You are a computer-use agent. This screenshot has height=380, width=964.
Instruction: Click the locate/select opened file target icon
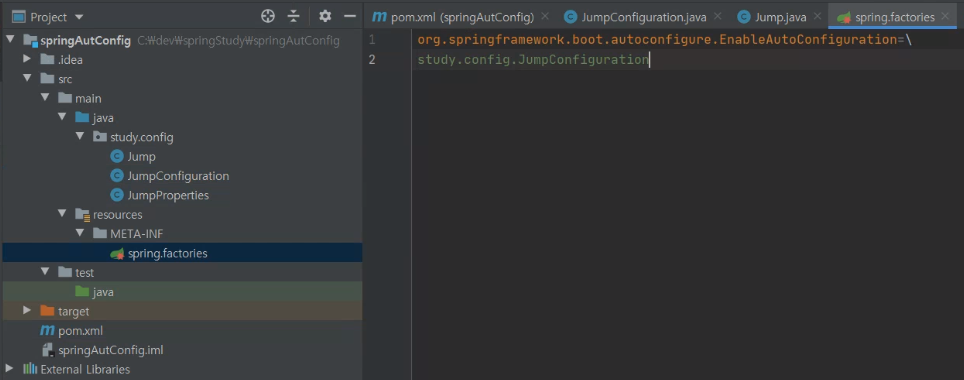(x=268, y=17)
